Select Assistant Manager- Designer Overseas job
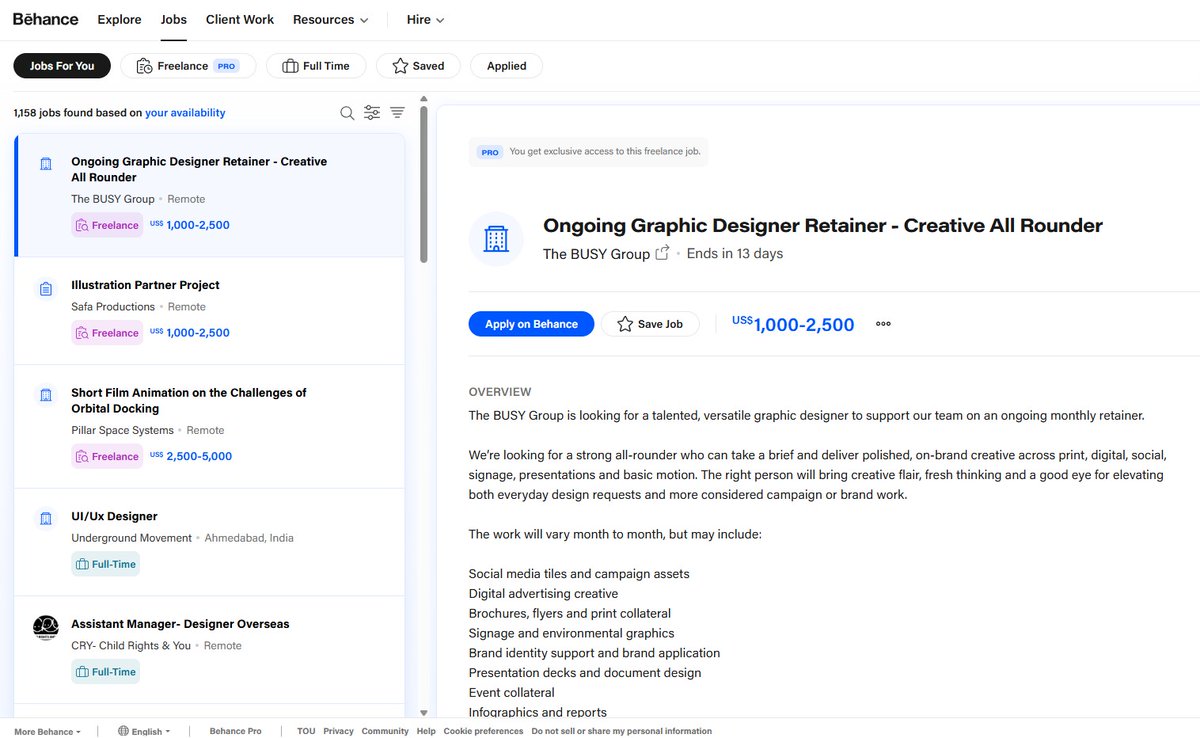This screenshot has height=738, width=1200. (x=180, y=624)
